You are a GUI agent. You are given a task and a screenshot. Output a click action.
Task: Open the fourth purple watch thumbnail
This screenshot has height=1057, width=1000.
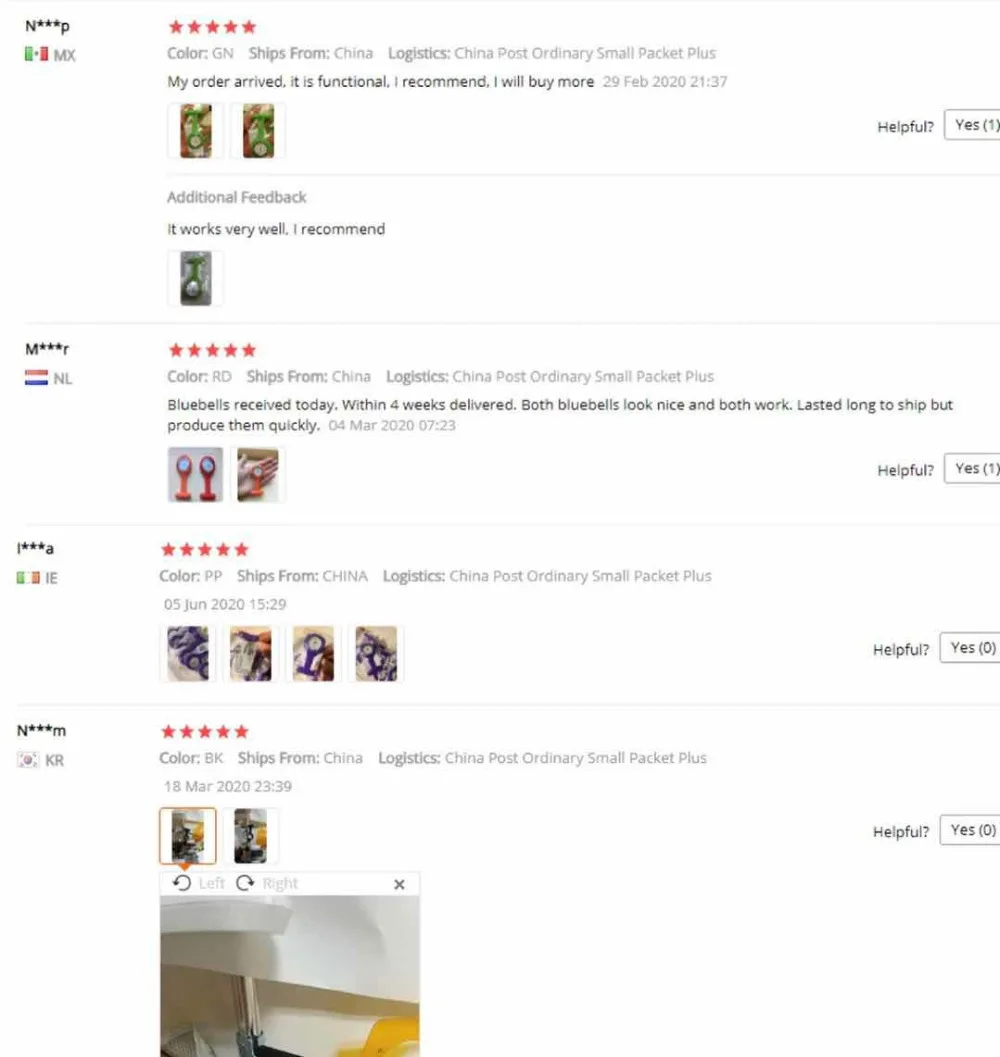(376, 654)
